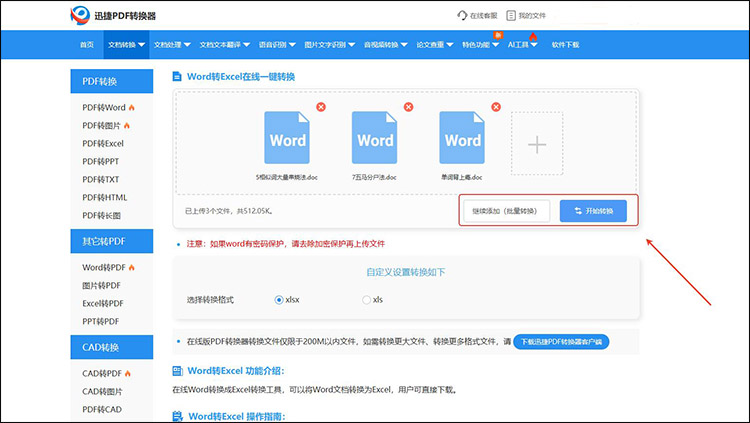This screenshot has width=750, height=423.
Task: Click the plus tile to add a file
Action: pyautogui.click(x=537, y=144)
